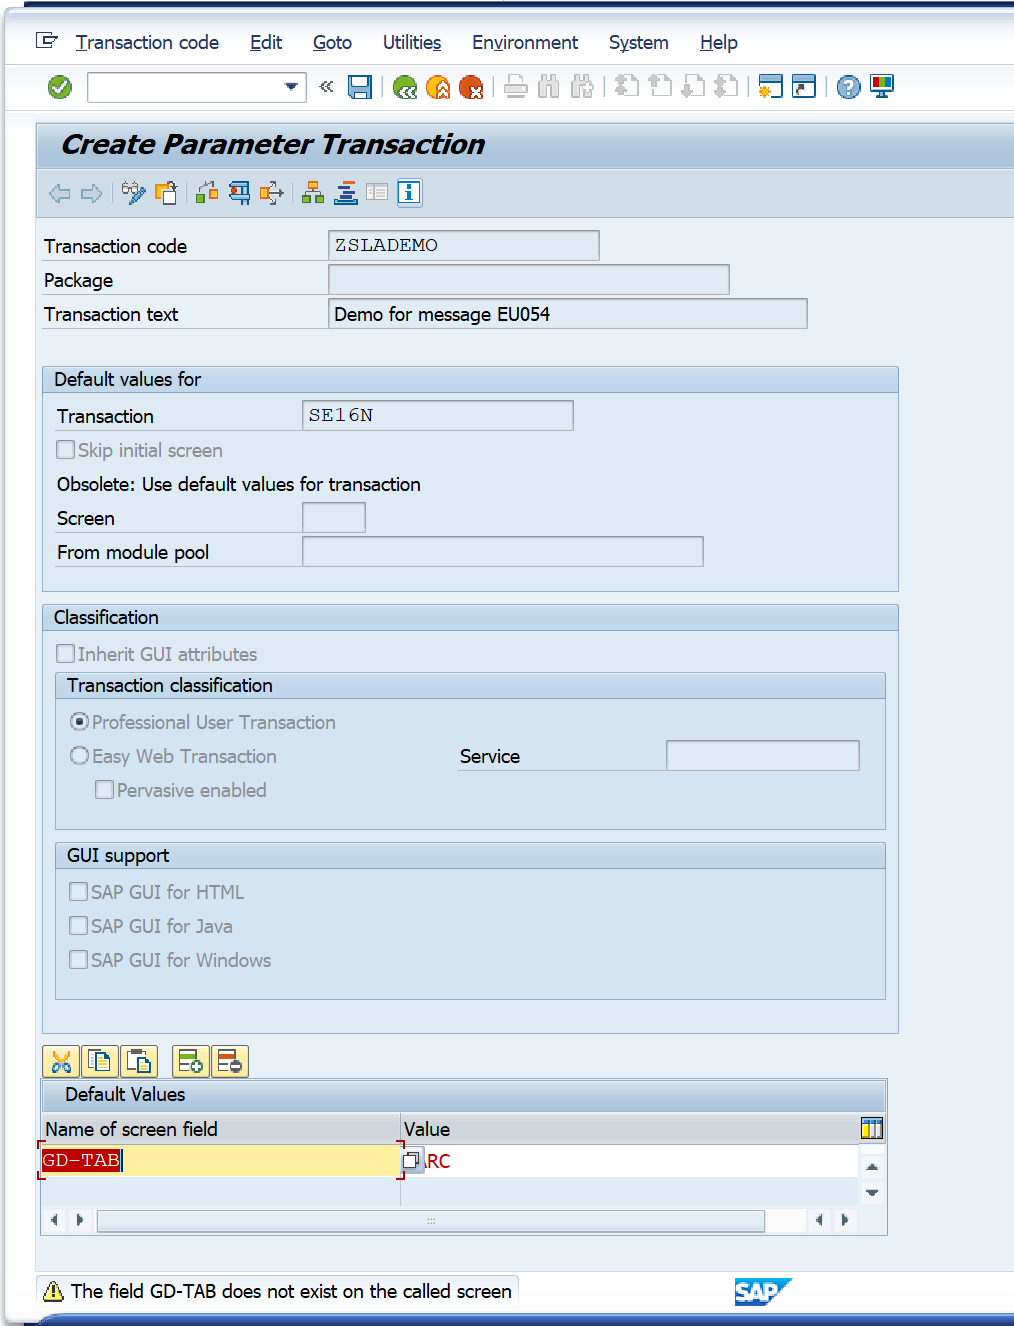The height and width of the screenshot is (1326, 1014).
Task: Click the Cut scissors button
Action: point(62,1061)
